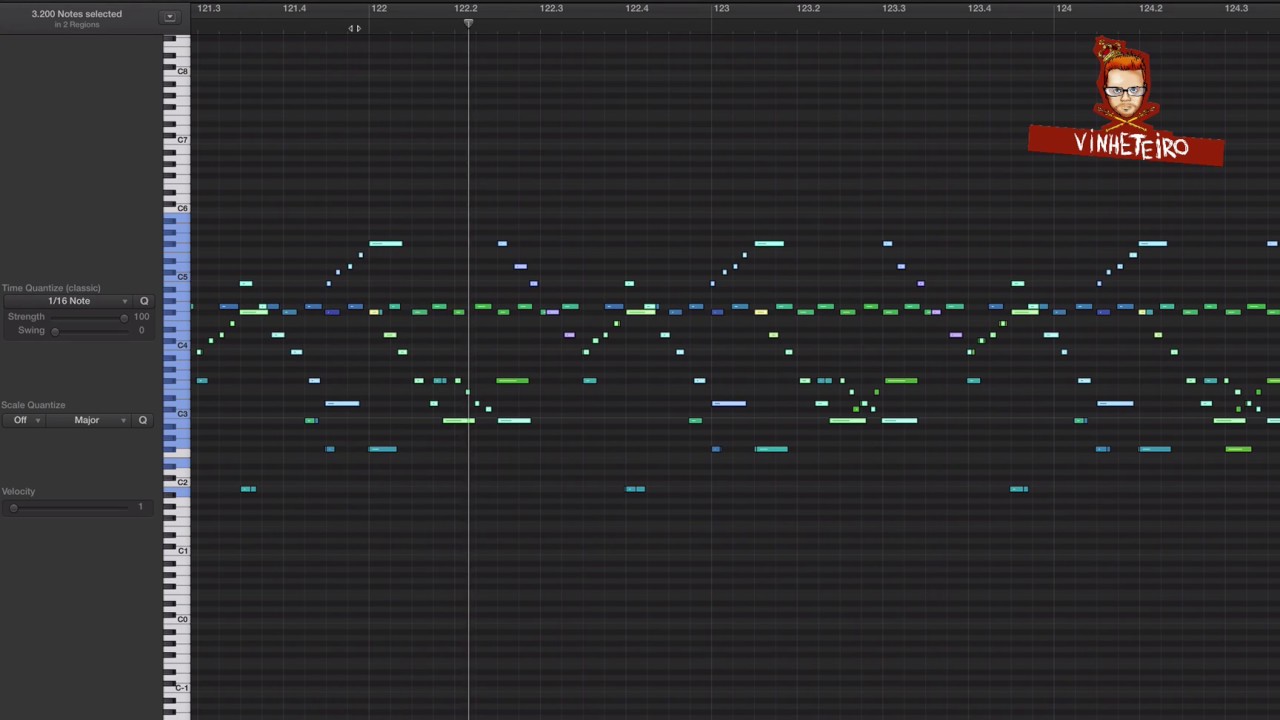Select the light cyan high note just after bar 122
The image size is (1280, 720).
point(385,244)
